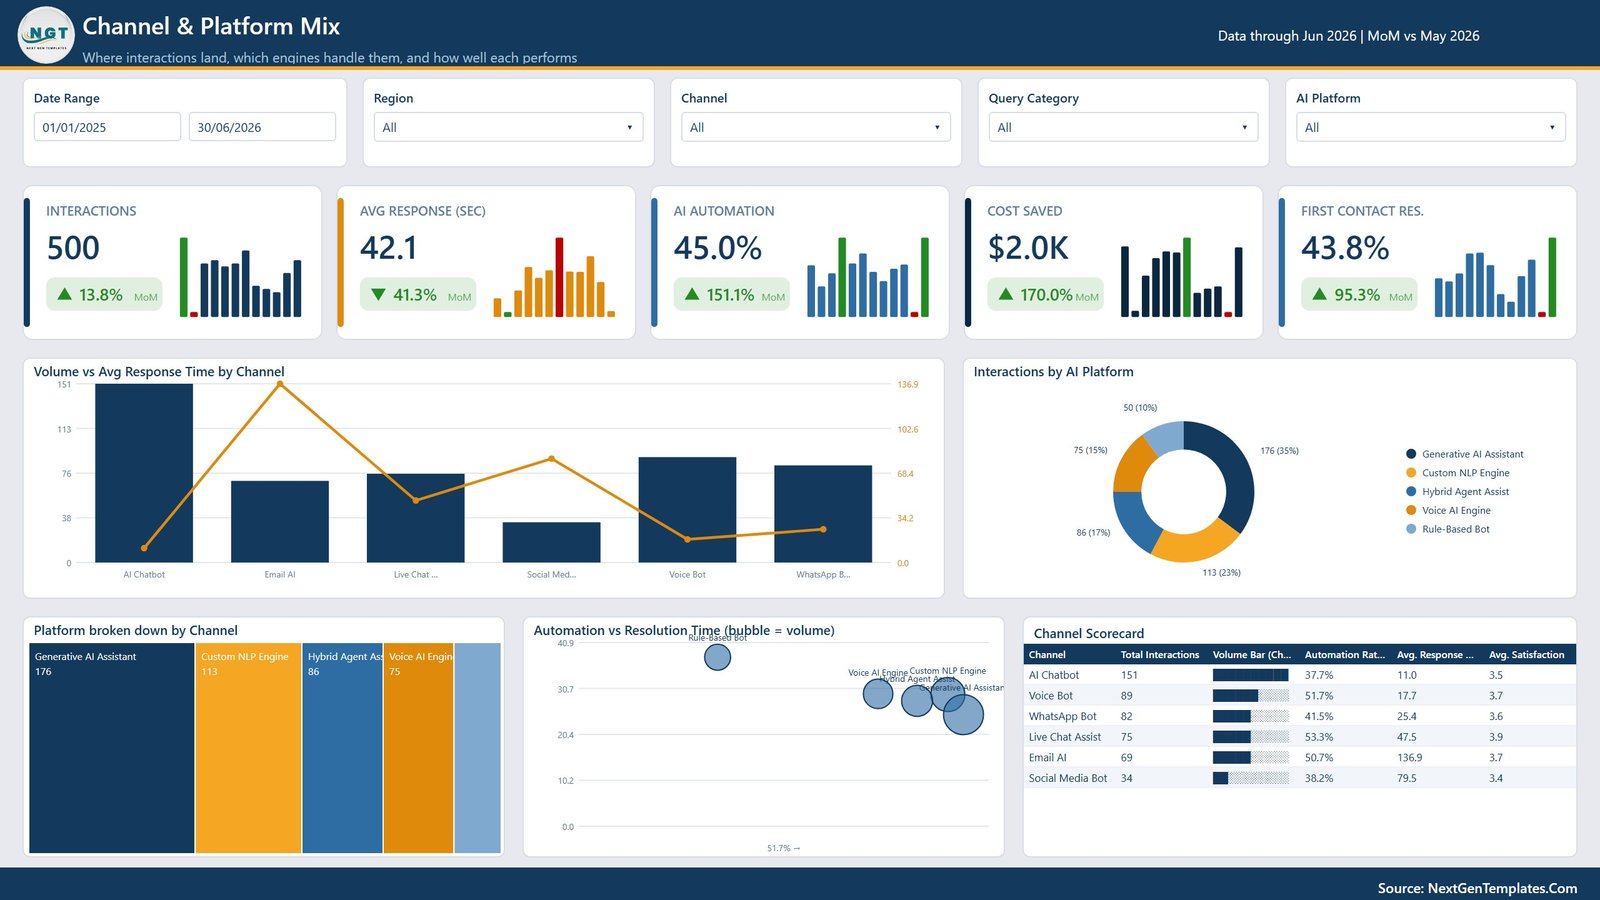Select the Social Media bar in volume chart
The image size is (1600, 900).
tap(552, 542)
